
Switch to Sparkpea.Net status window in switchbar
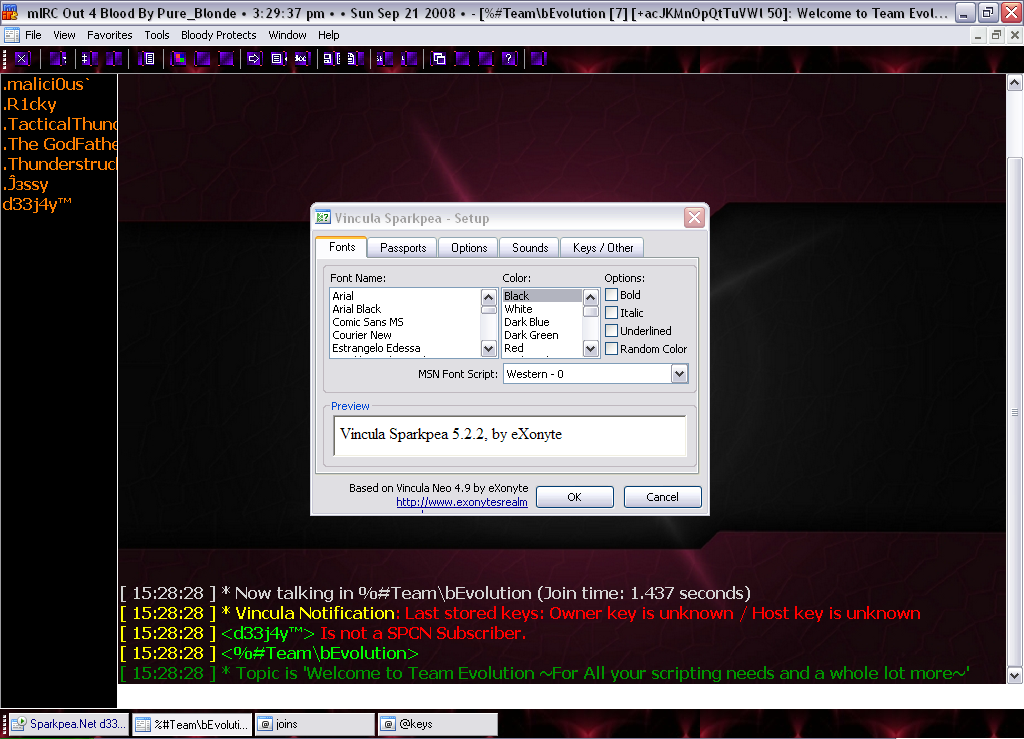point(69,724)
